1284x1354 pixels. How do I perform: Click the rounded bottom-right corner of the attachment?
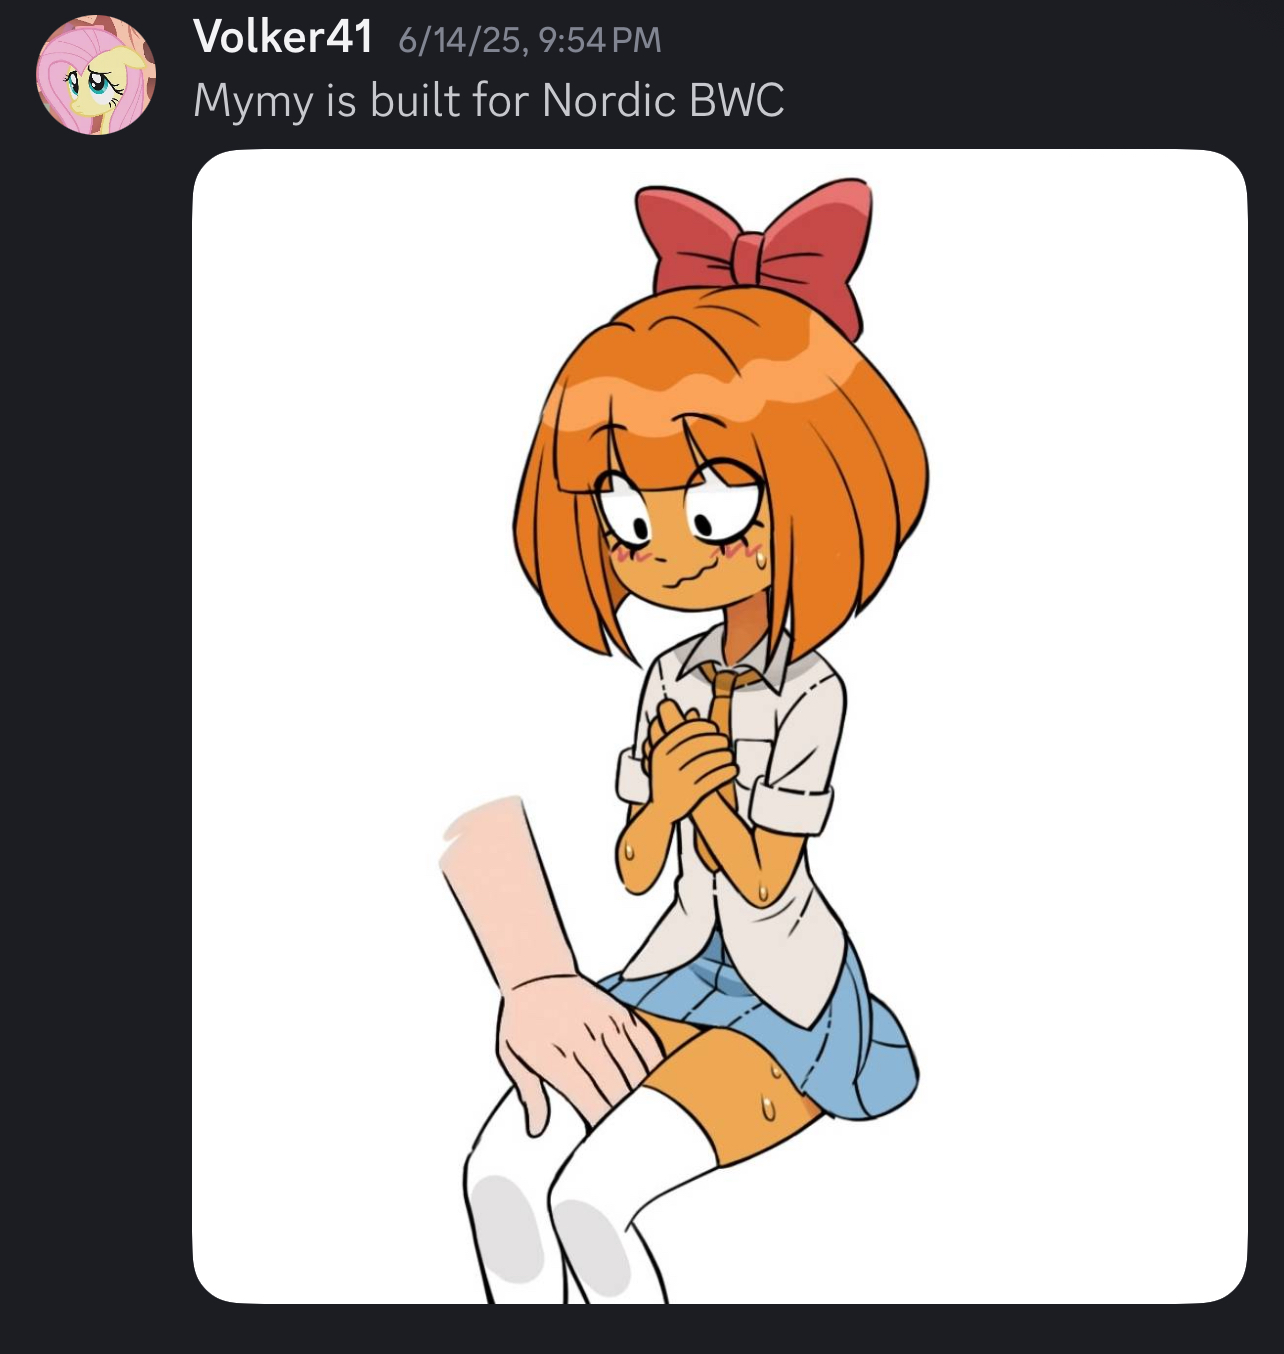tap(1232, 1288)
